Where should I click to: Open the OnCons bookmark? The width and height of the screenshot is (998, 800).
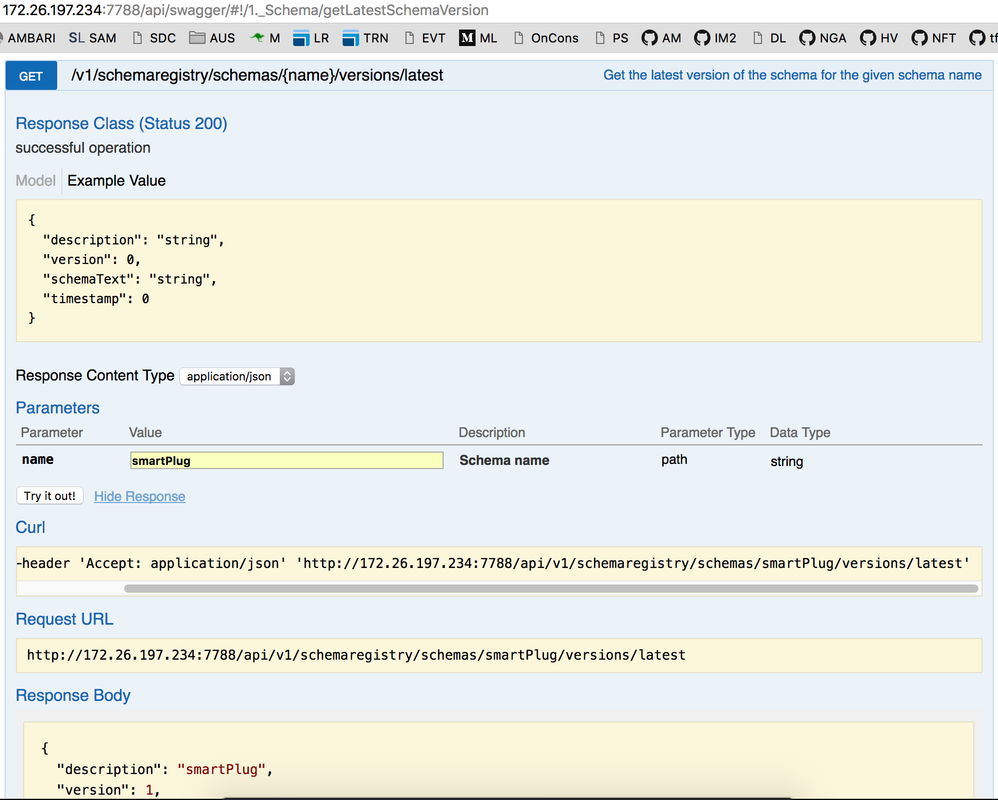[x=546, y=38]
